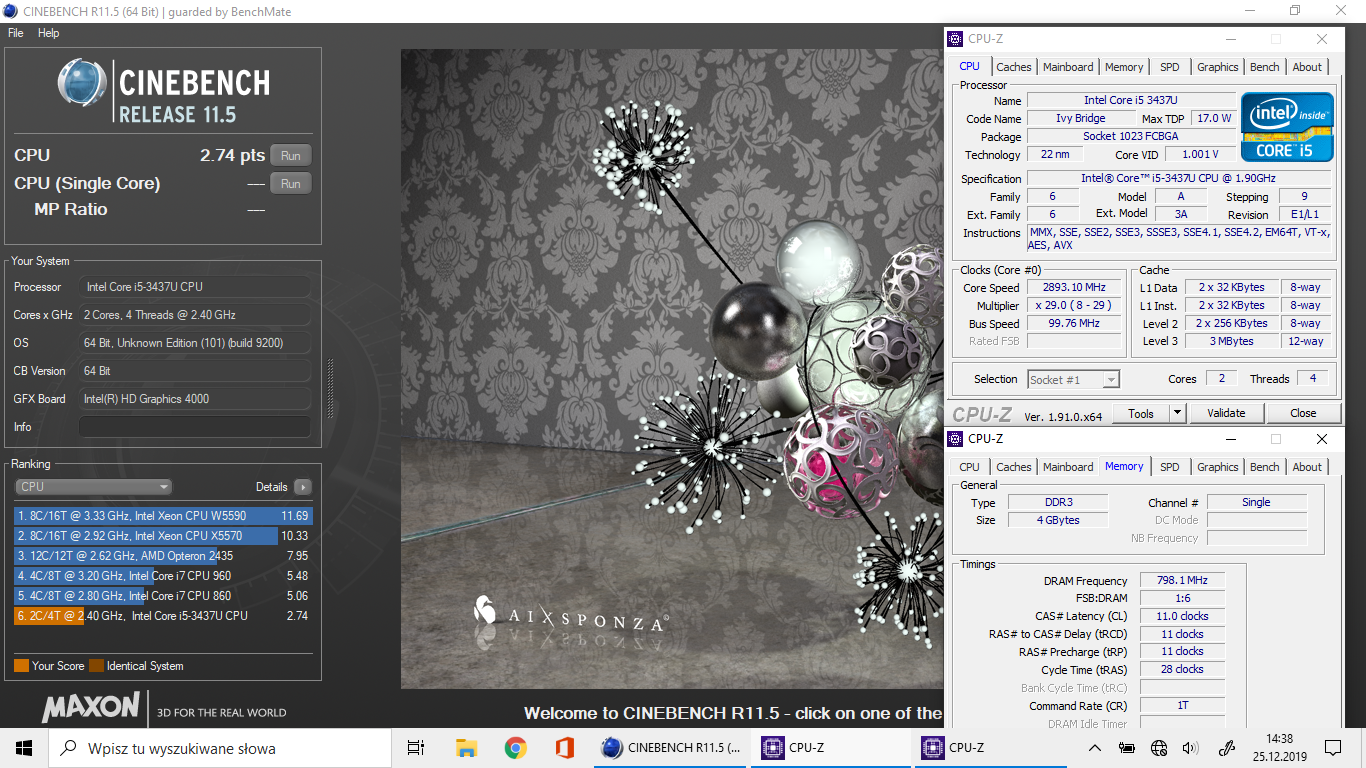Image resolution: width=1366 pixels, height=768 pixels.
Task: Switch to Bench tab in upper CPU-Z
Action: pyautogui.click(x=1264, y=67)
